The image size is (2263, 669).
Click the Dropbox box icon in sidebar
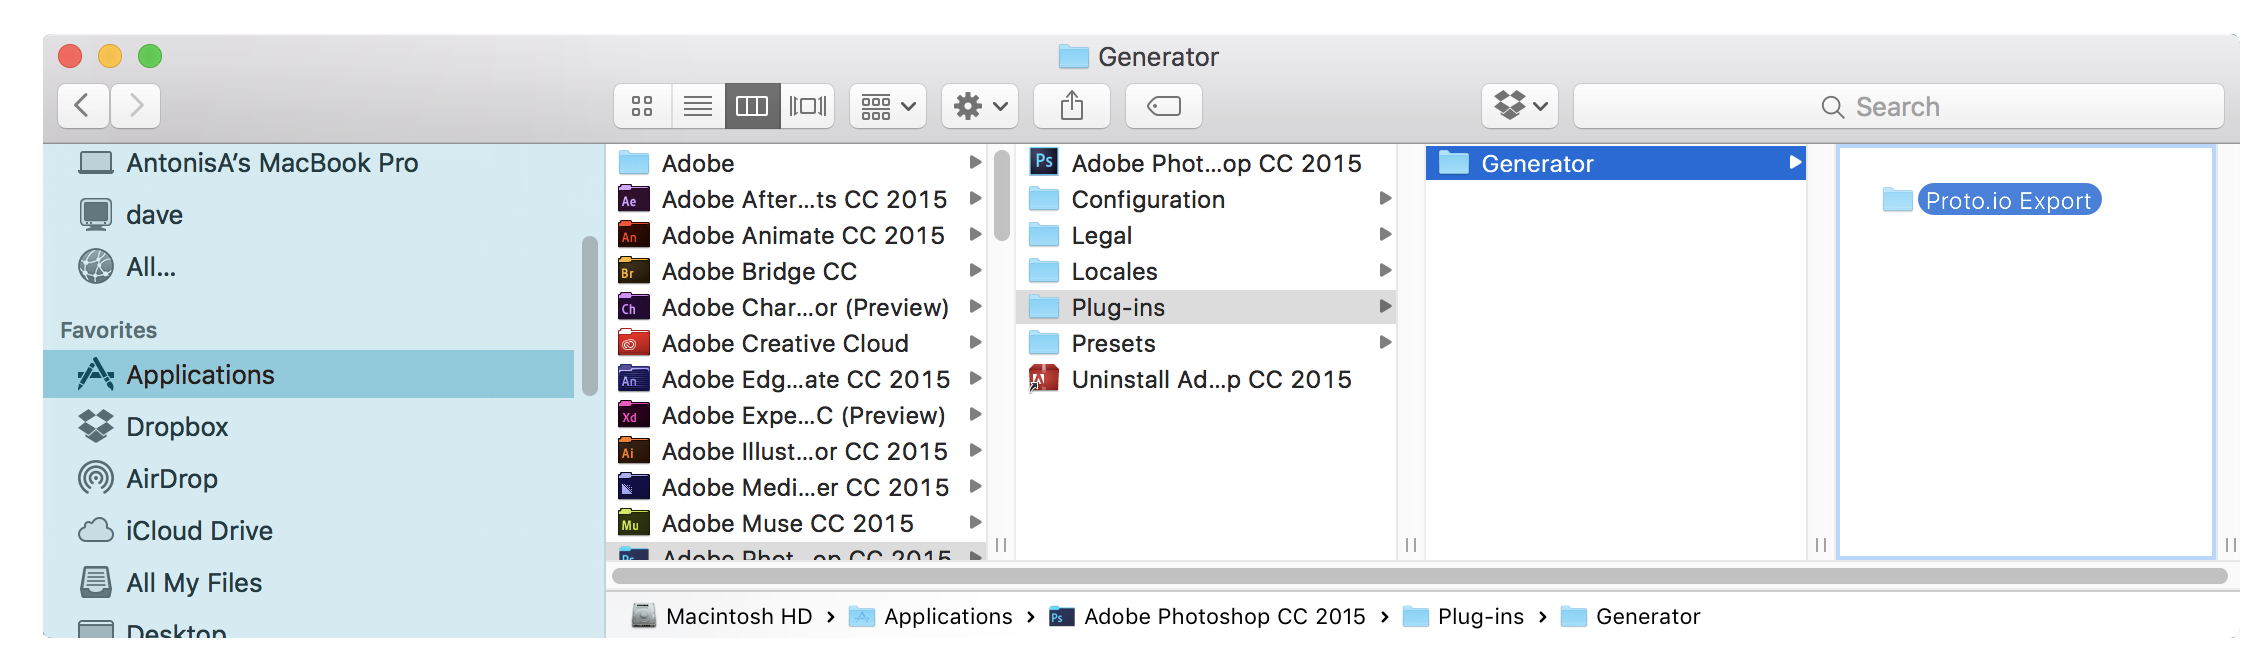96,426
